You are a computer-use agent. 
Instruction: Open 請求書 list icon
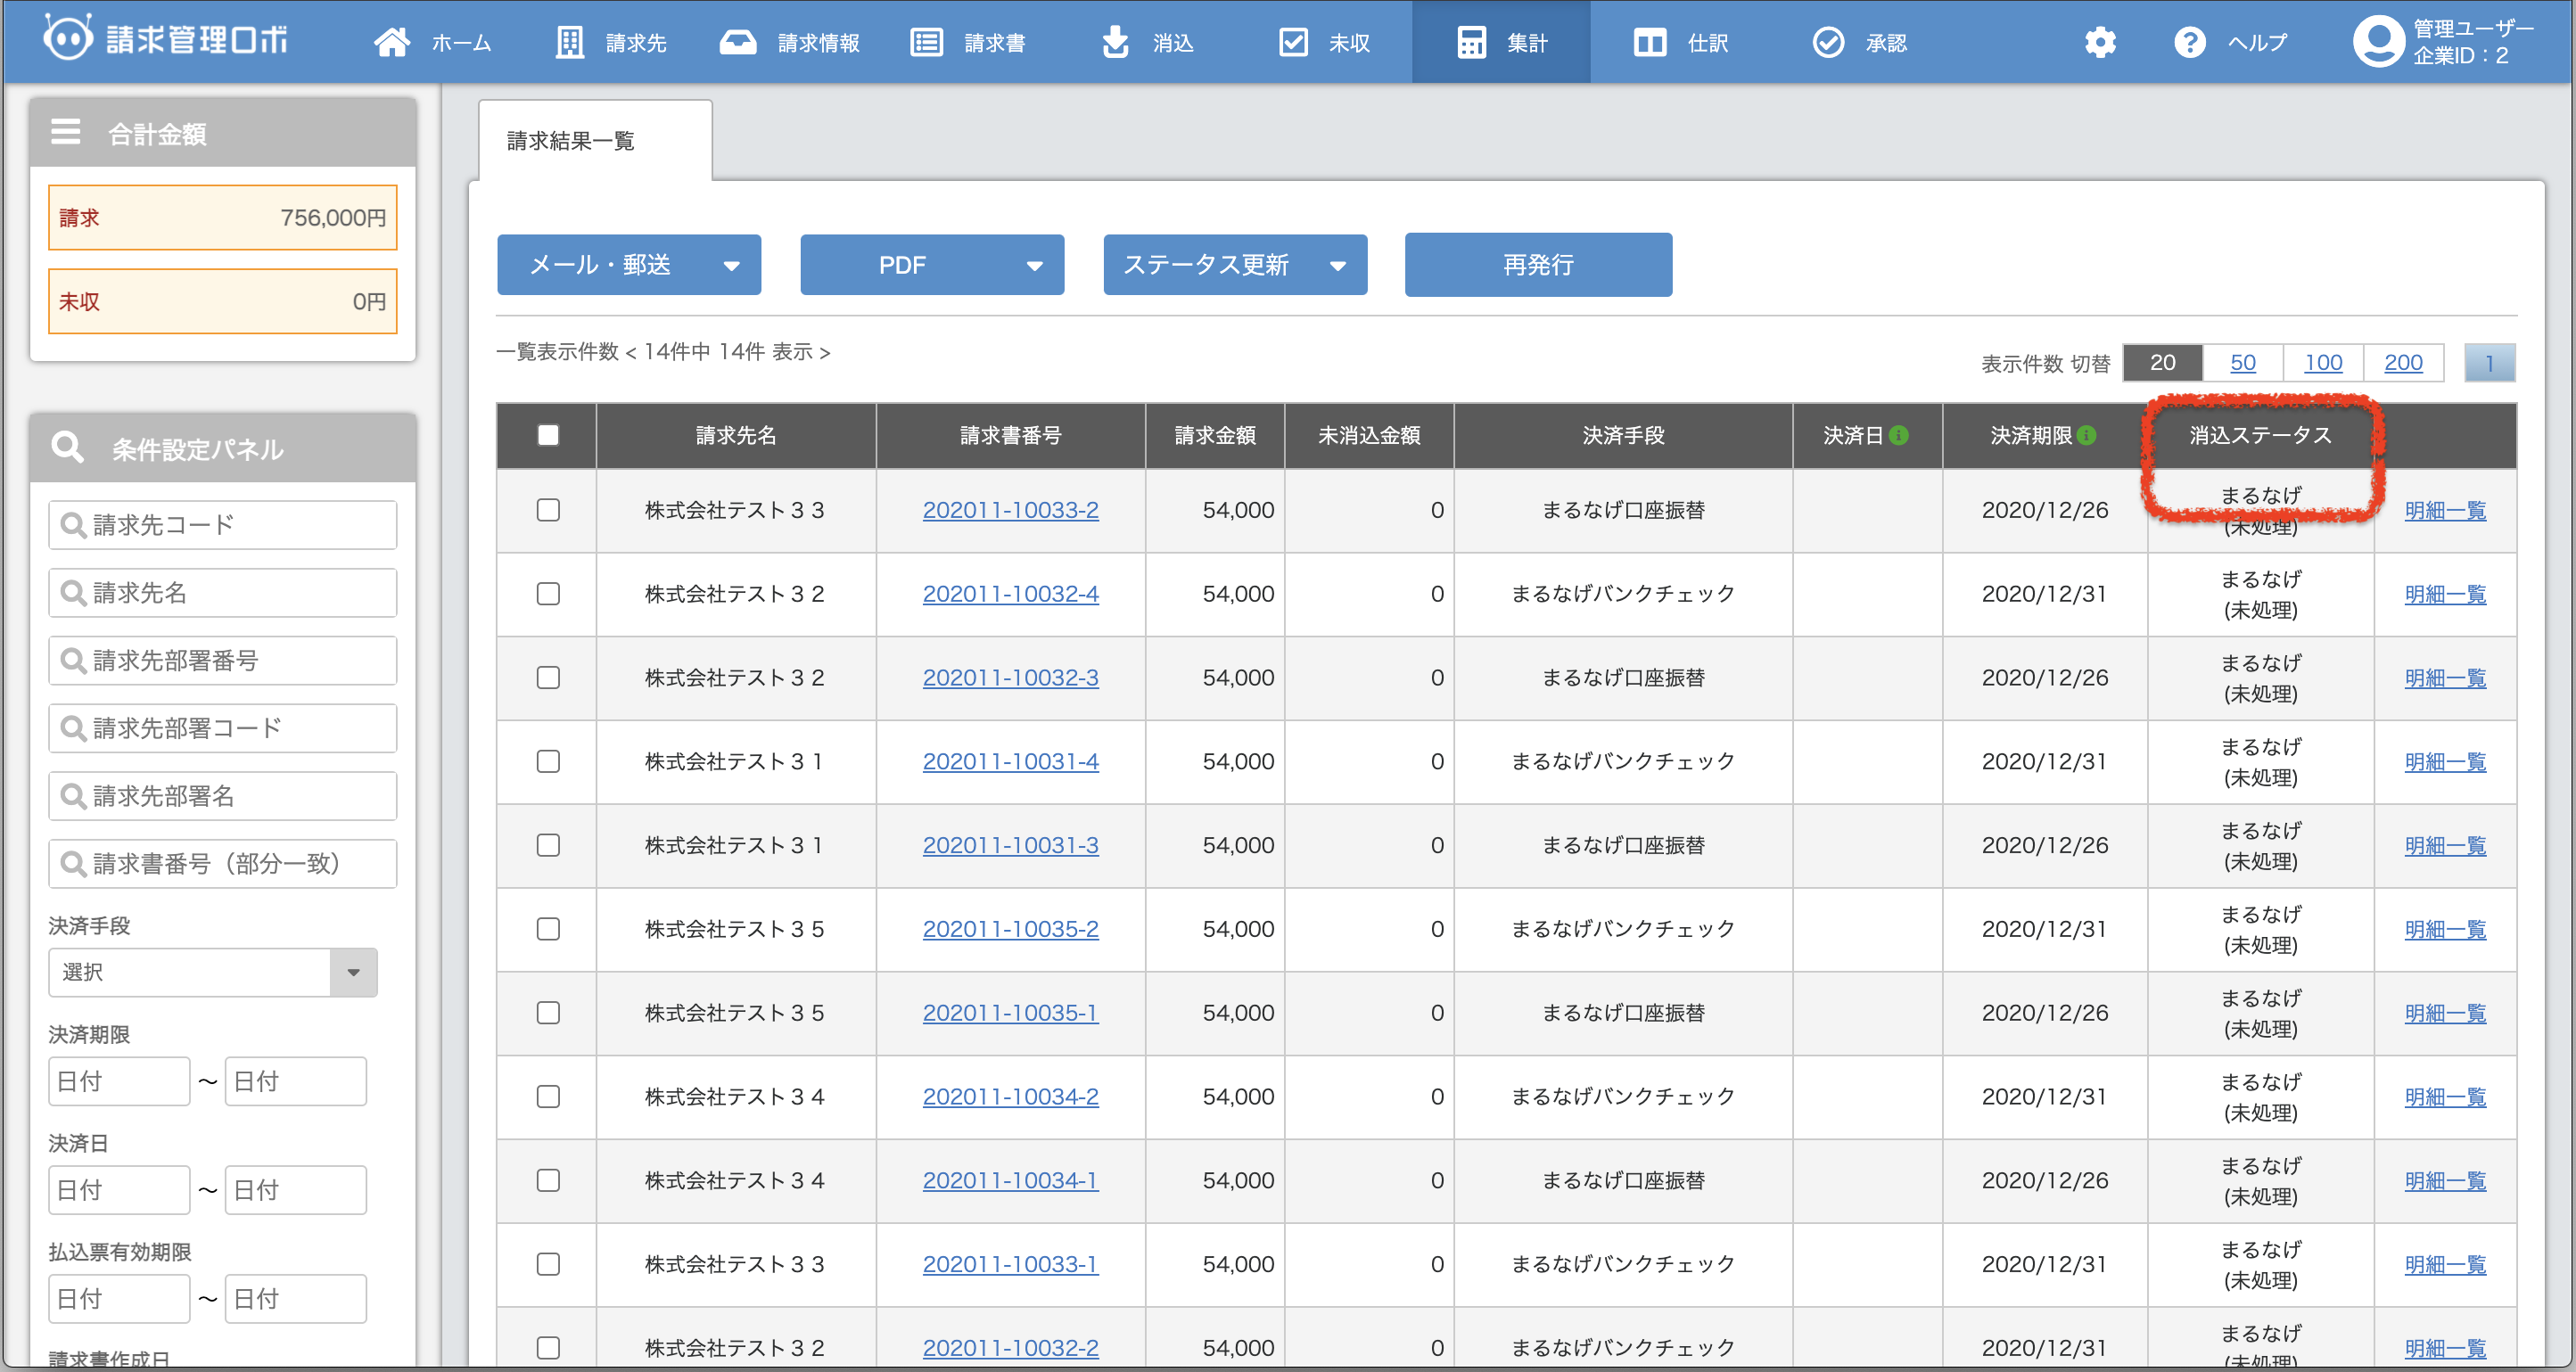pyautogui.click(x=926, y=42)
